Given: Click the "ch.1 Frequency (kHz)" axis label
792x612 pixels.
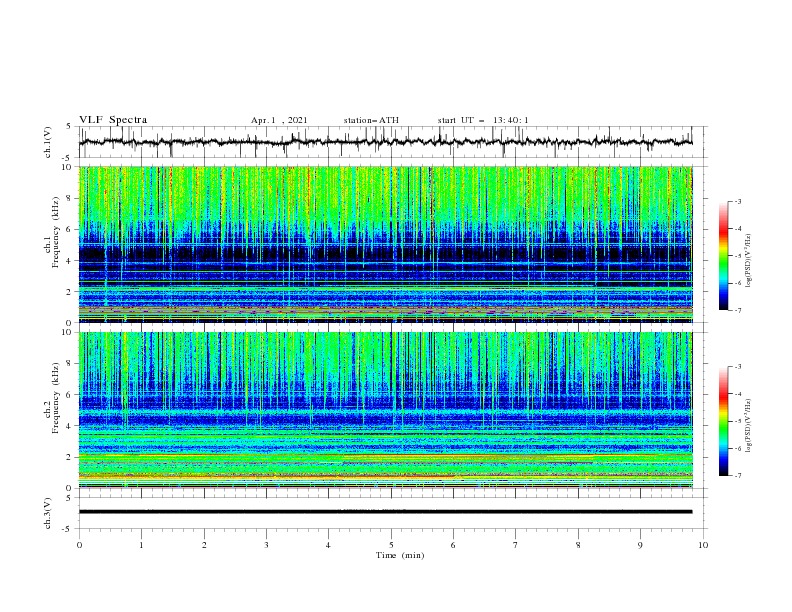Looking at the screenshot, I should tap(52, 232).
